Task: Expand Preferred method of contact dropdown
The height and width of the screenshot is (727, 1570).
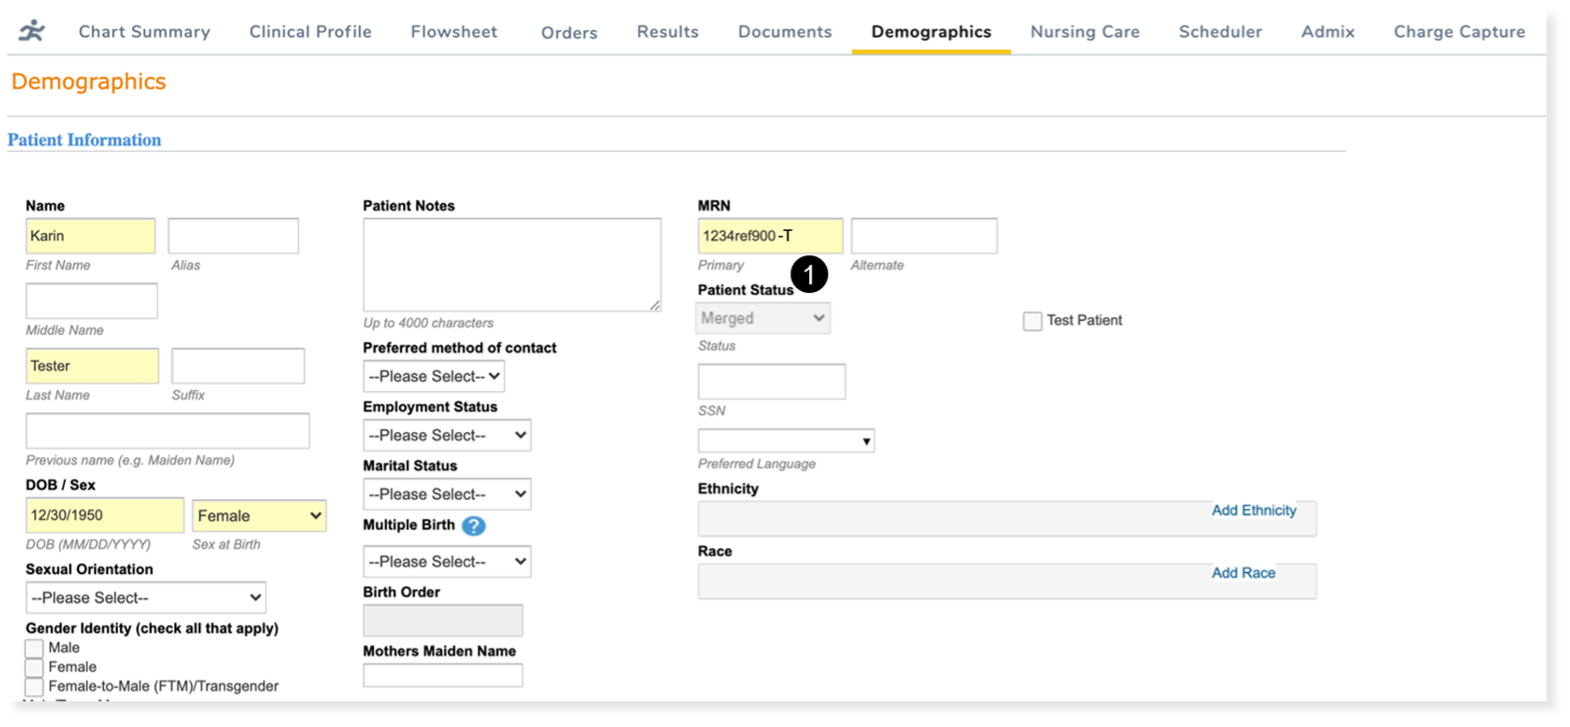Action: 433,376
